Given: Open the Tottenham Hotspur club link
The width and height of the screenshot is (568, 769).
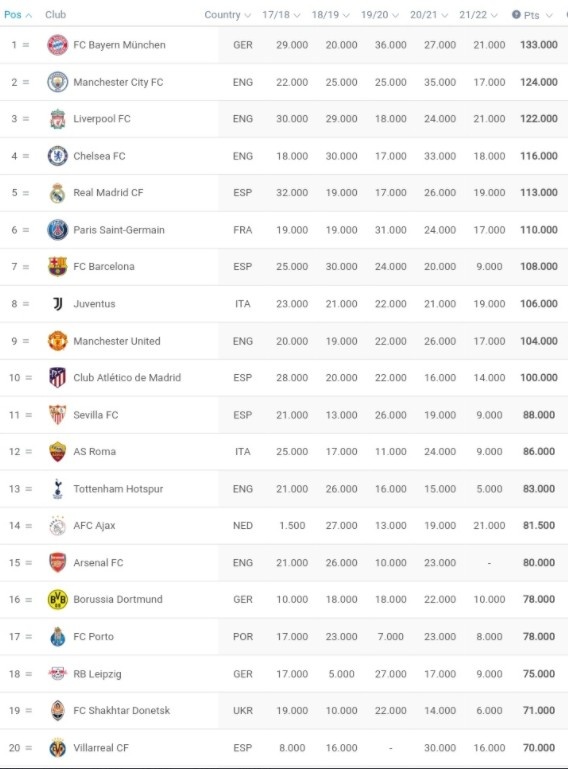Looking at the screenshot, I should click(x=118, y=489).
